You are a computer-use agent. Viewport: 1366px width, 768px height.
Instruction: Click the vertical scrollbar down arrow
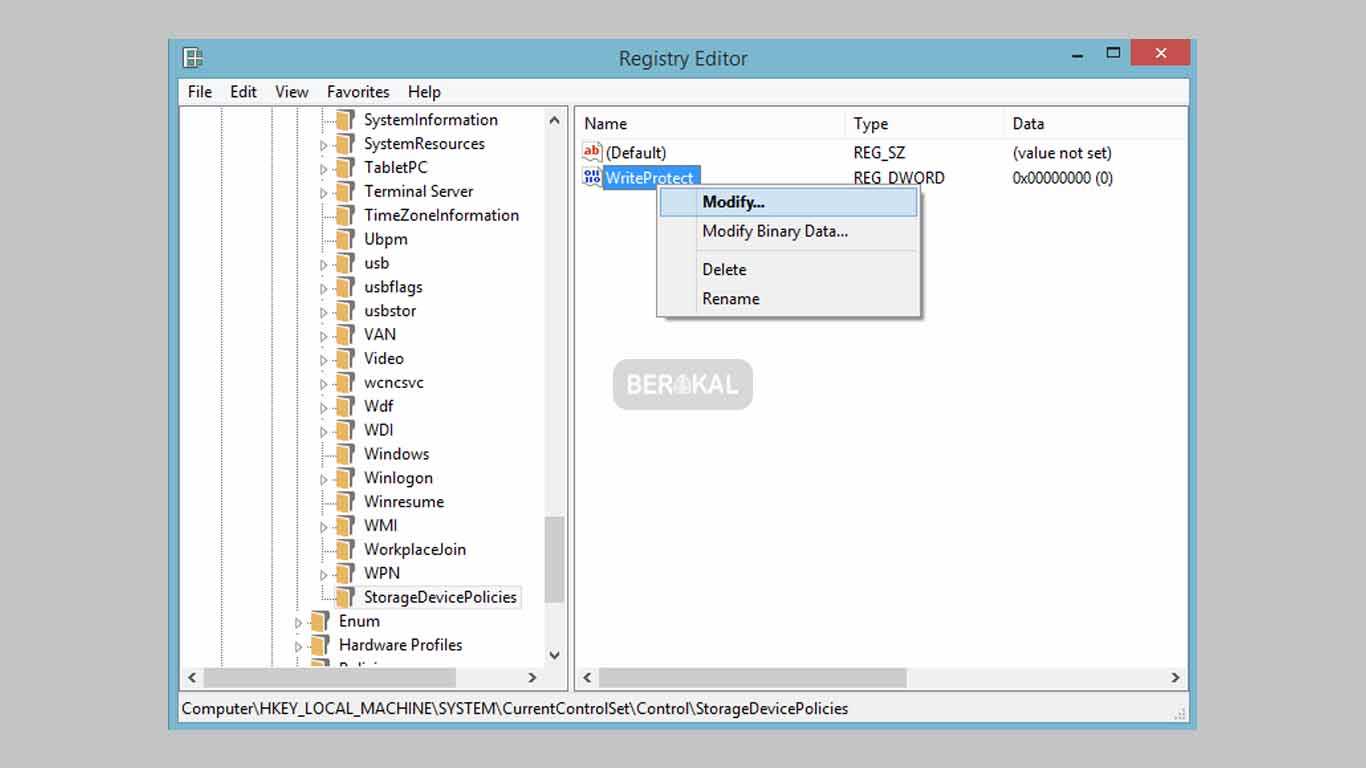click(x=555, y=655)
